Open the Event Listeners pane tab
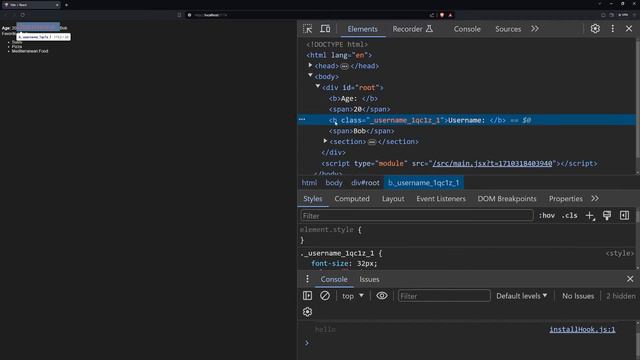Viewport: 640px width, 360px height. [441, 199]
